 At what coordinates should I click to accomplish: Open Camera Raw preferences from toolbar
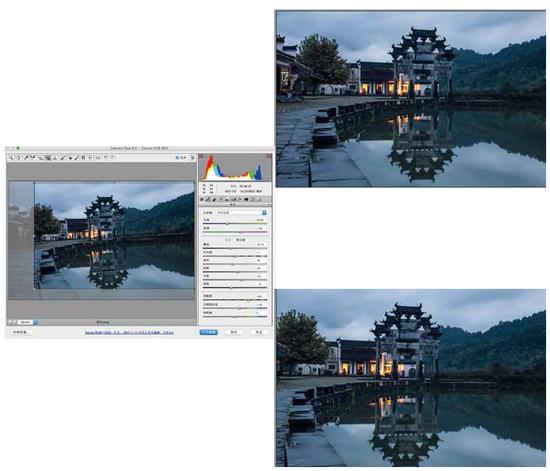pos(98,158)
